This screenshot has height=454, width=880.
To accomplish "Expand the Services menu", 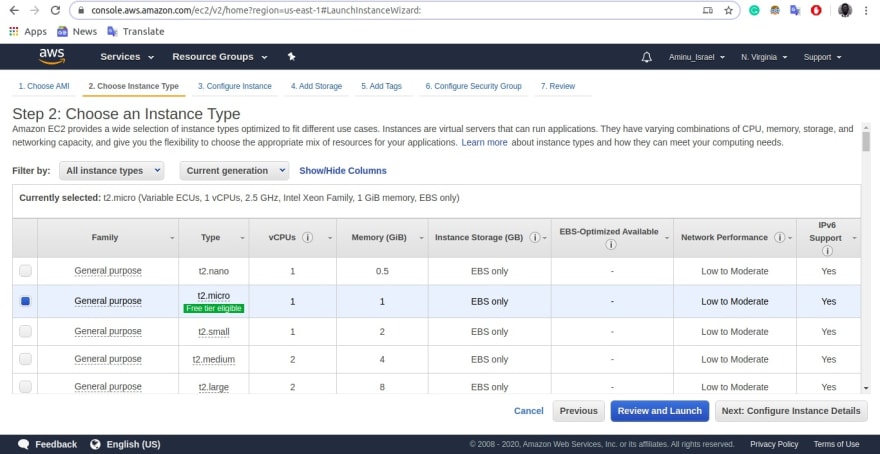I will pyautogui.click(x=127, y=57).
